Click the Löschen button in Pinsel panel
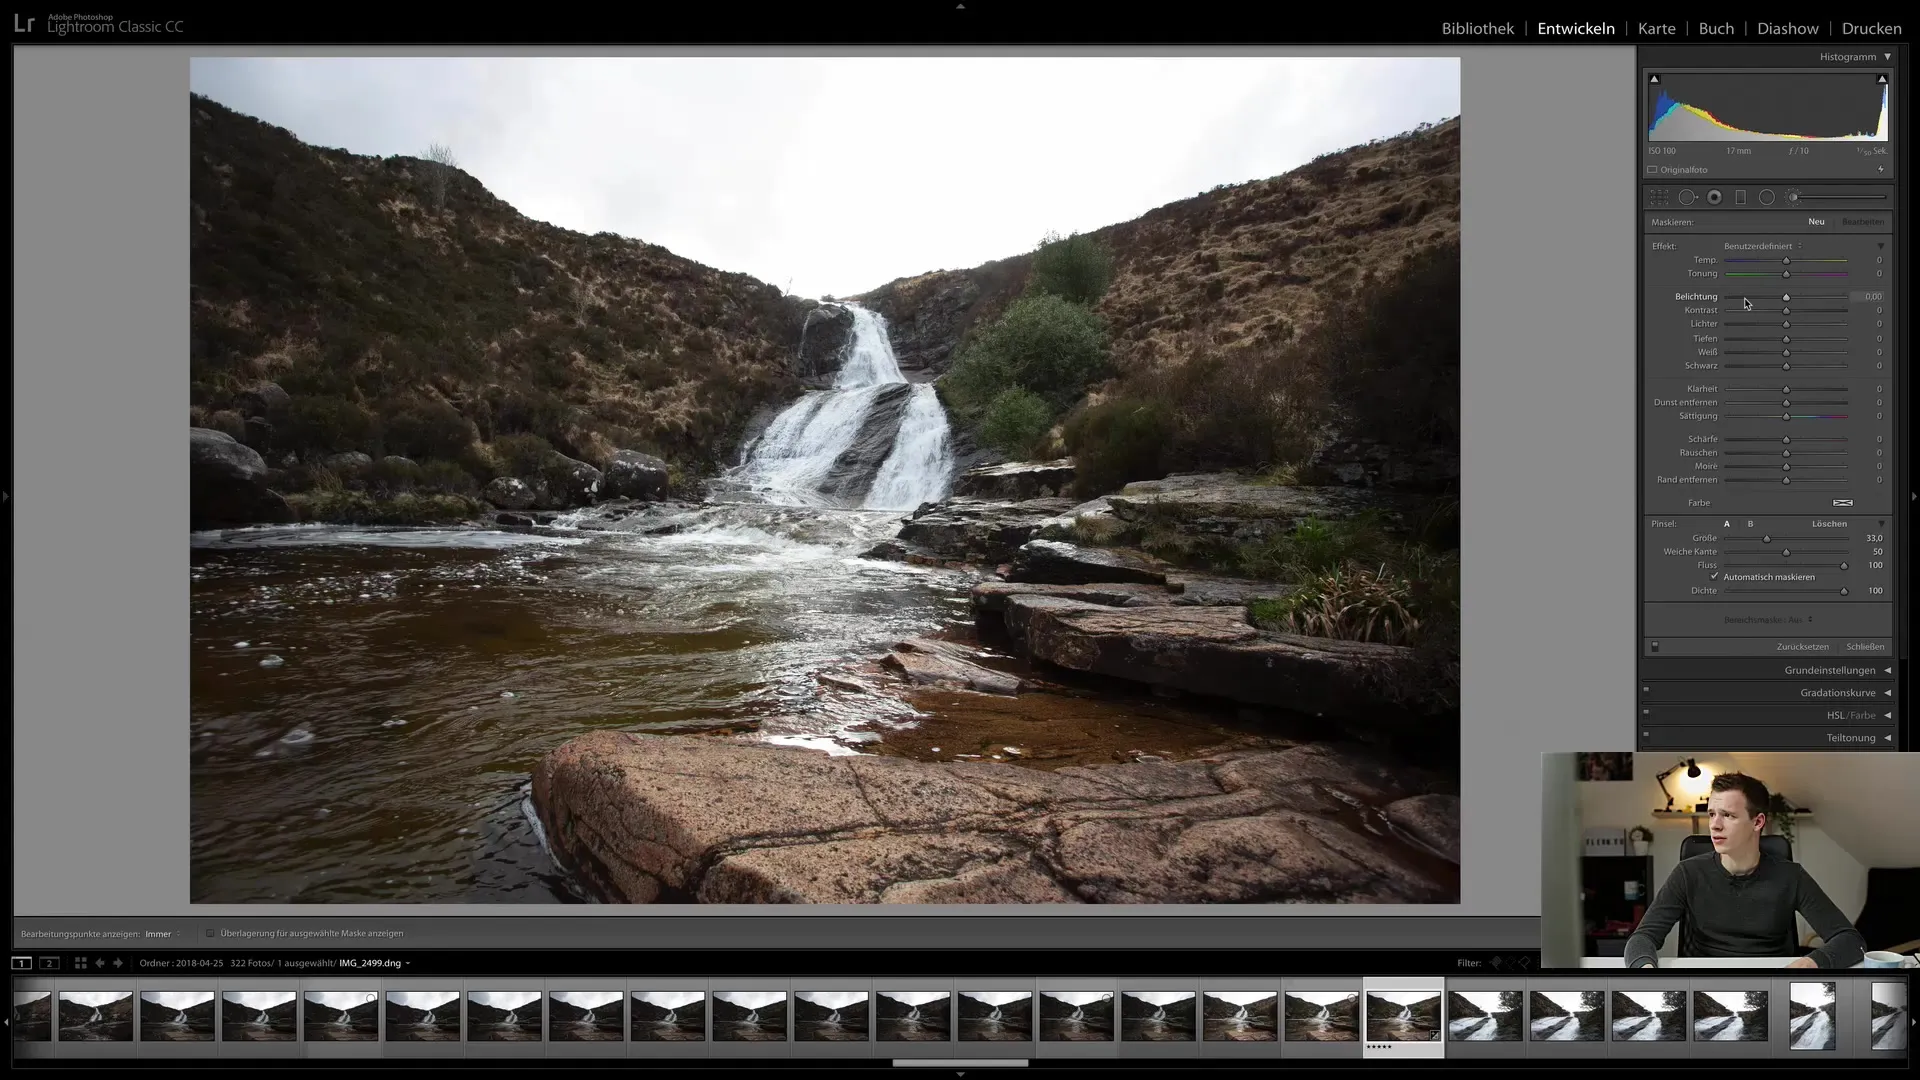The image size is (1920, 1080). [1829, 524]
